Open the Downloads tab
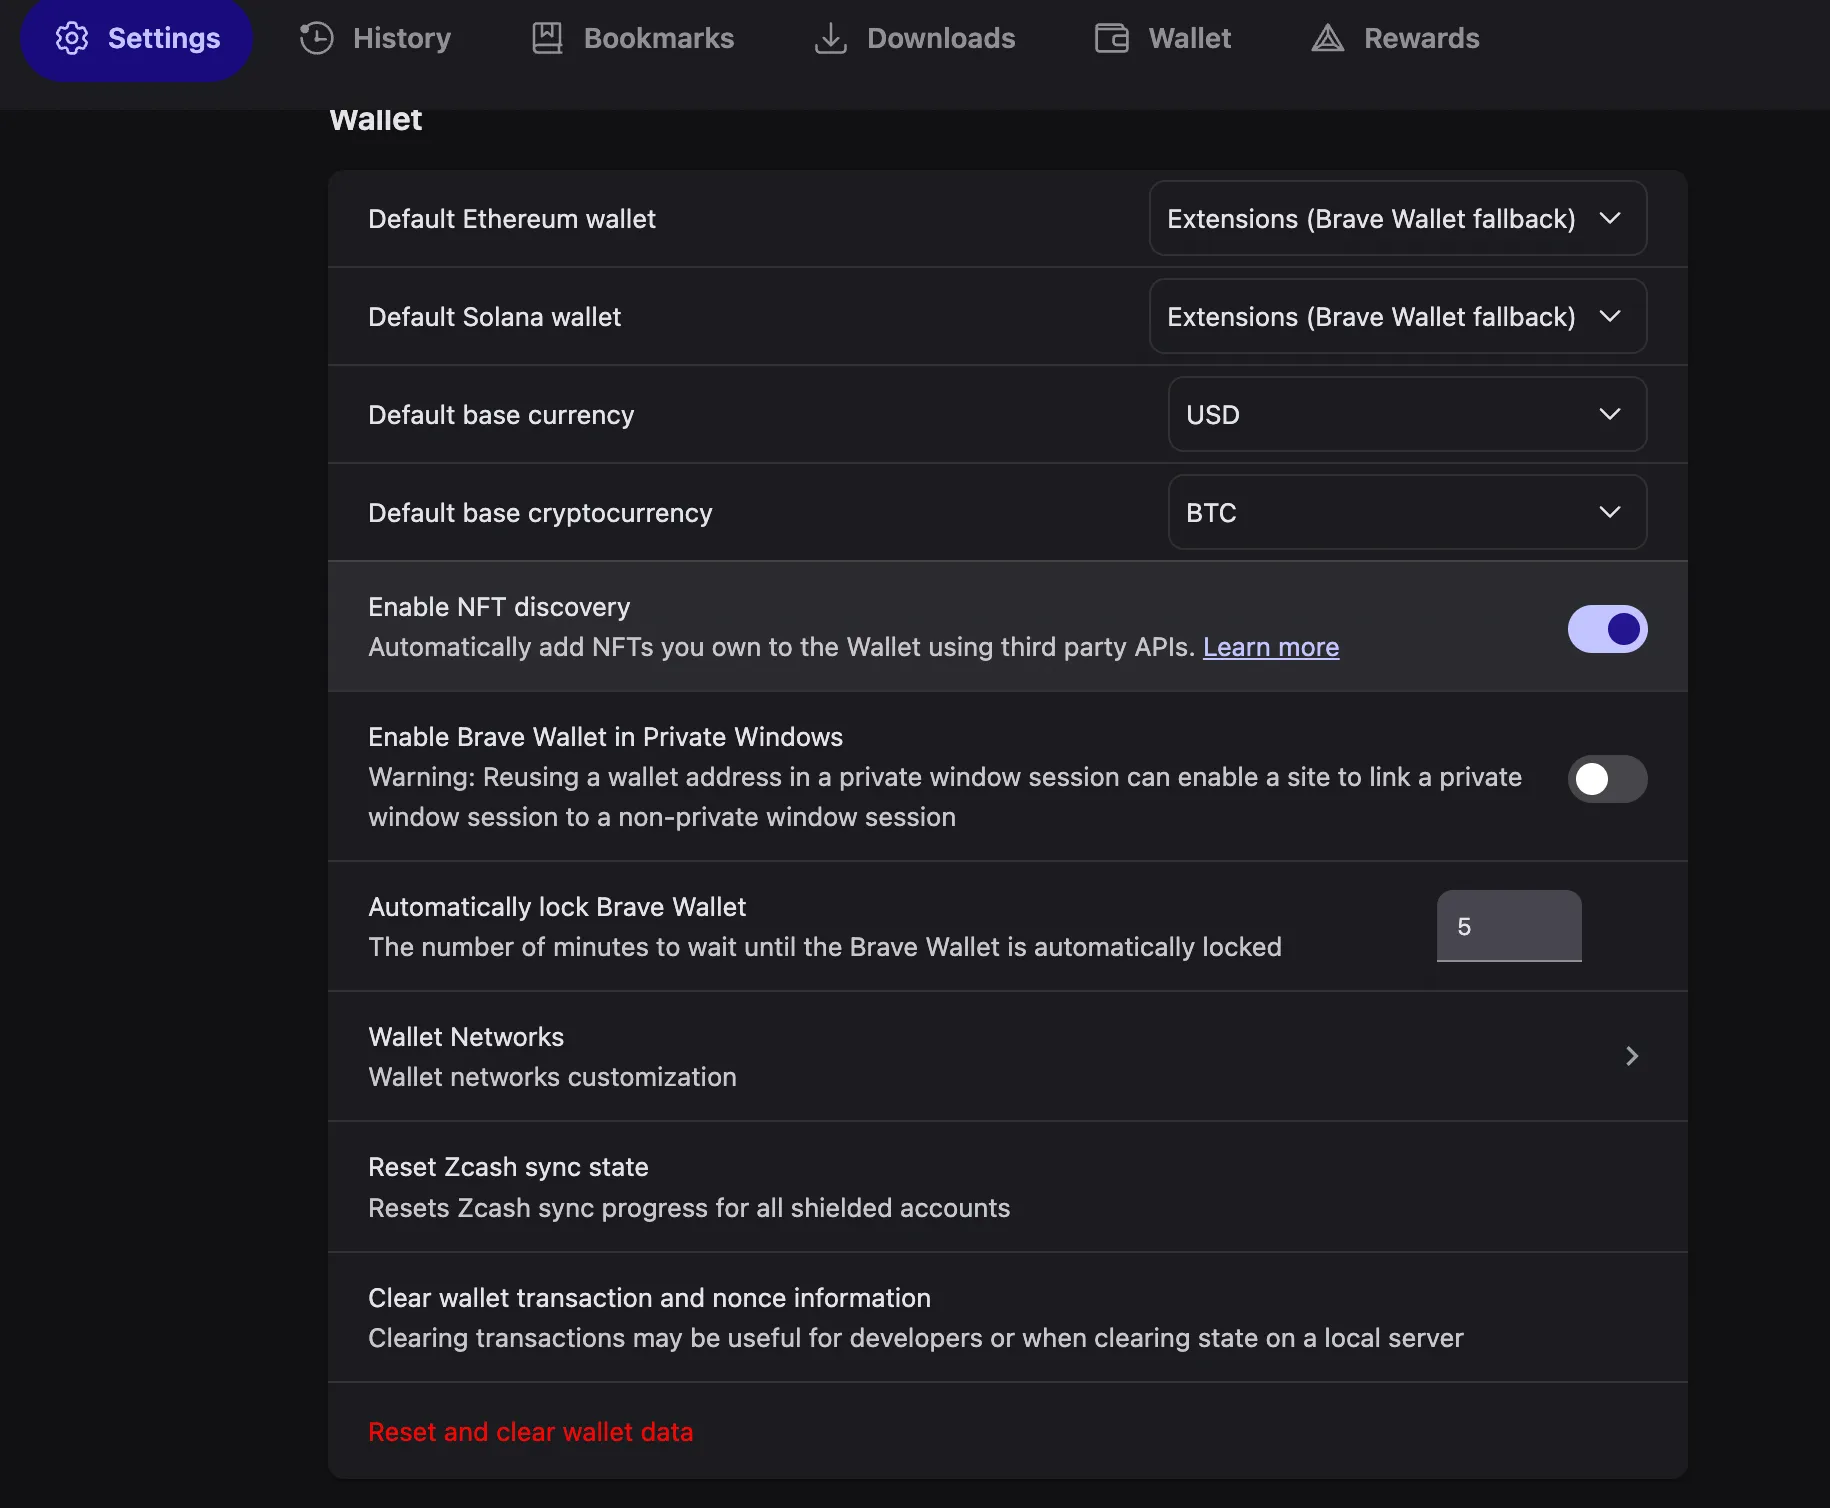Image resolution: width=1830 pixels, height=1508 pixels. pos(915,38)
